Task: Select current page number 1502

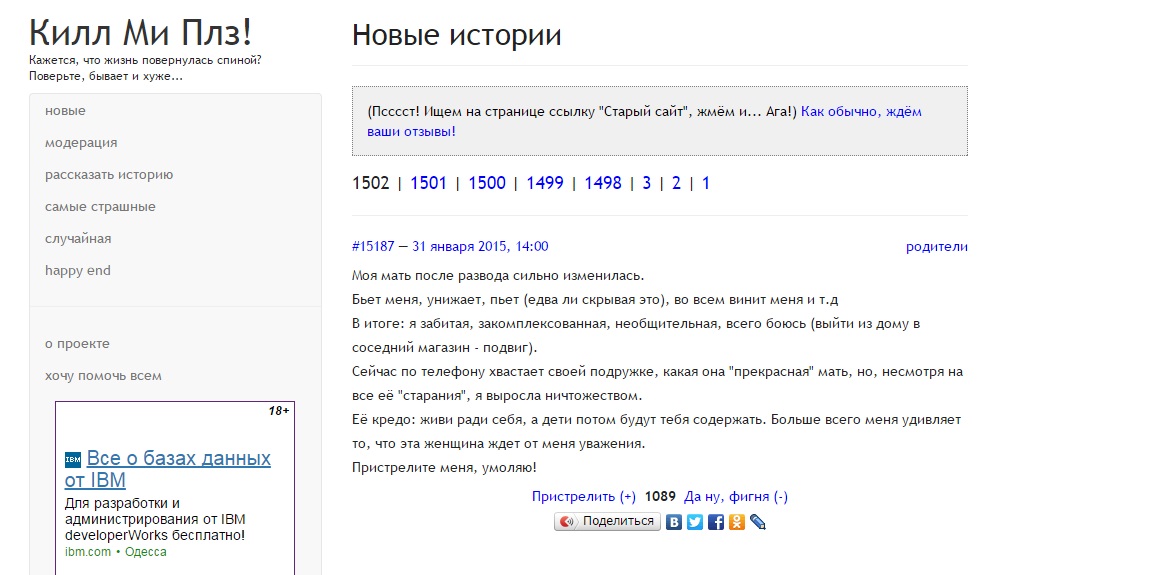Action: pos(370,183)
